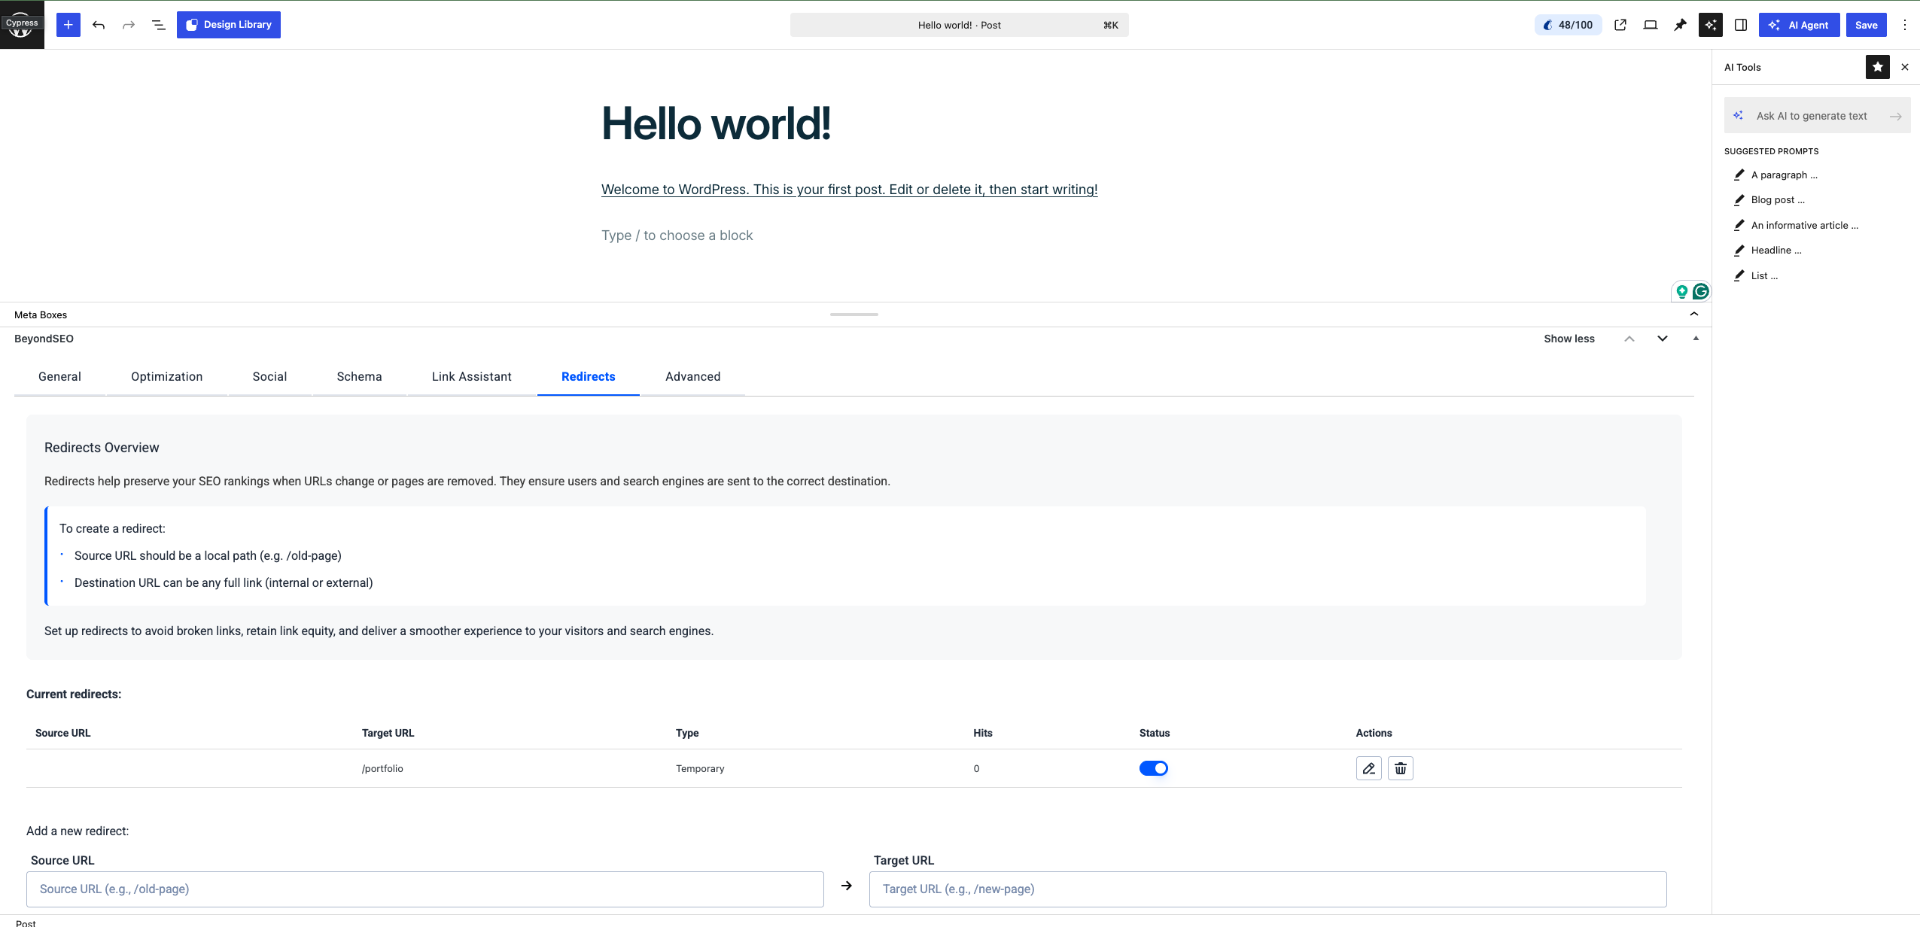Open the document overview list view

158,25
